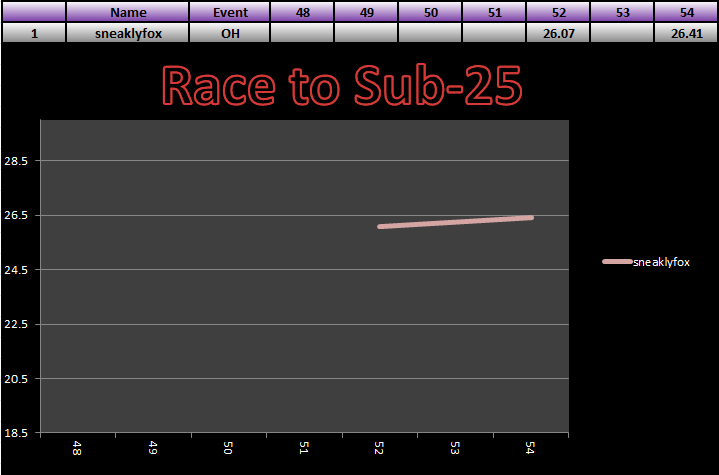The image size is (719, 475).
Task: Click header cell 50 in the table
Action: (430, 12)
